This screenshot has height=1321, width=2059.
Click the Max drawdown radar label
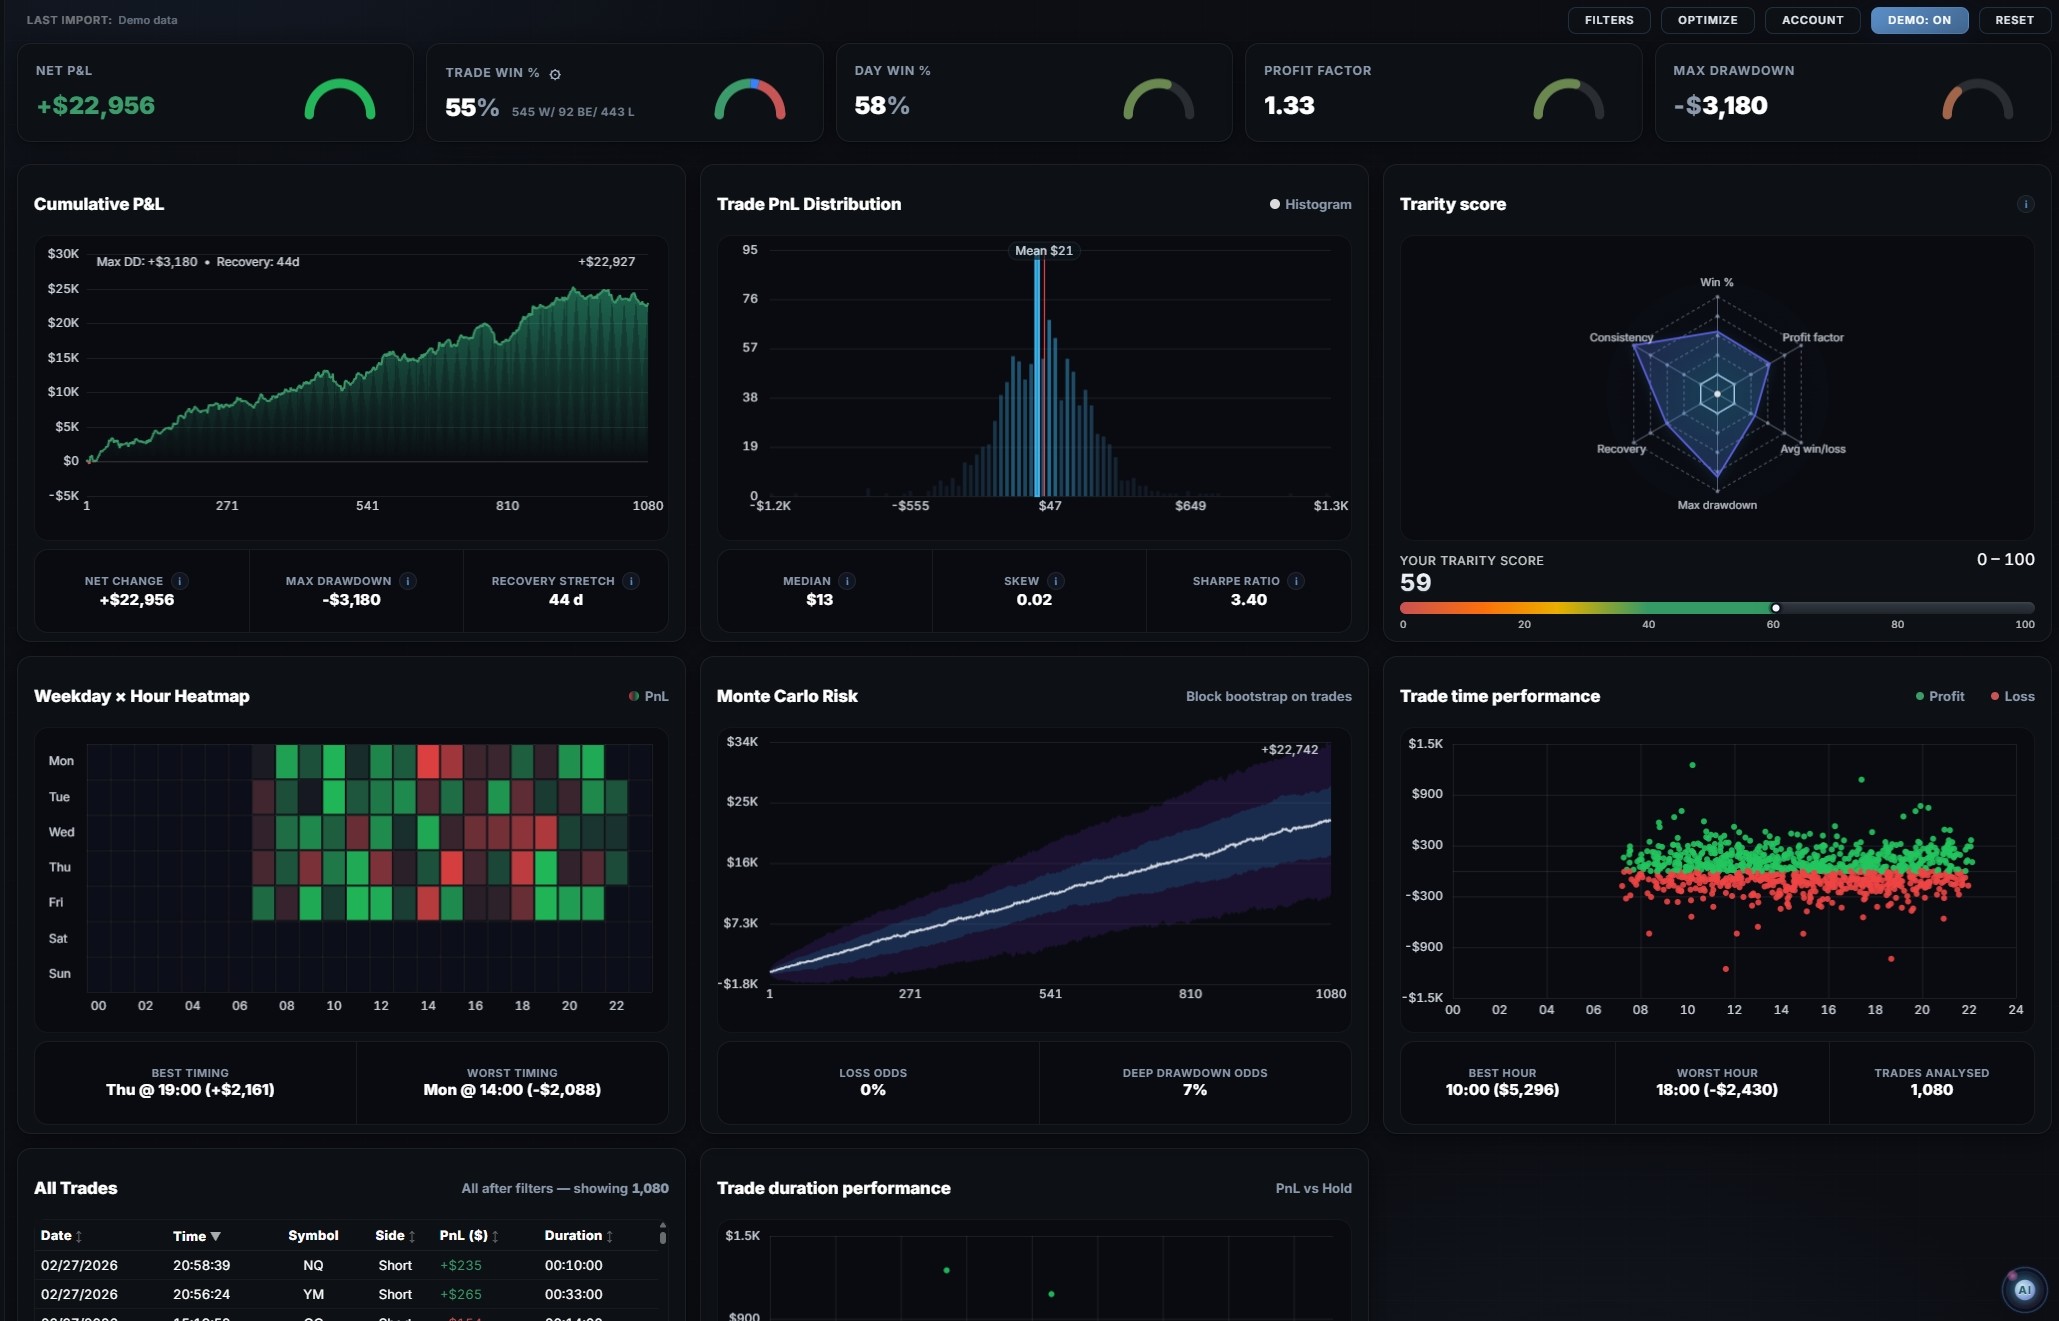(x=1717, y=506)
